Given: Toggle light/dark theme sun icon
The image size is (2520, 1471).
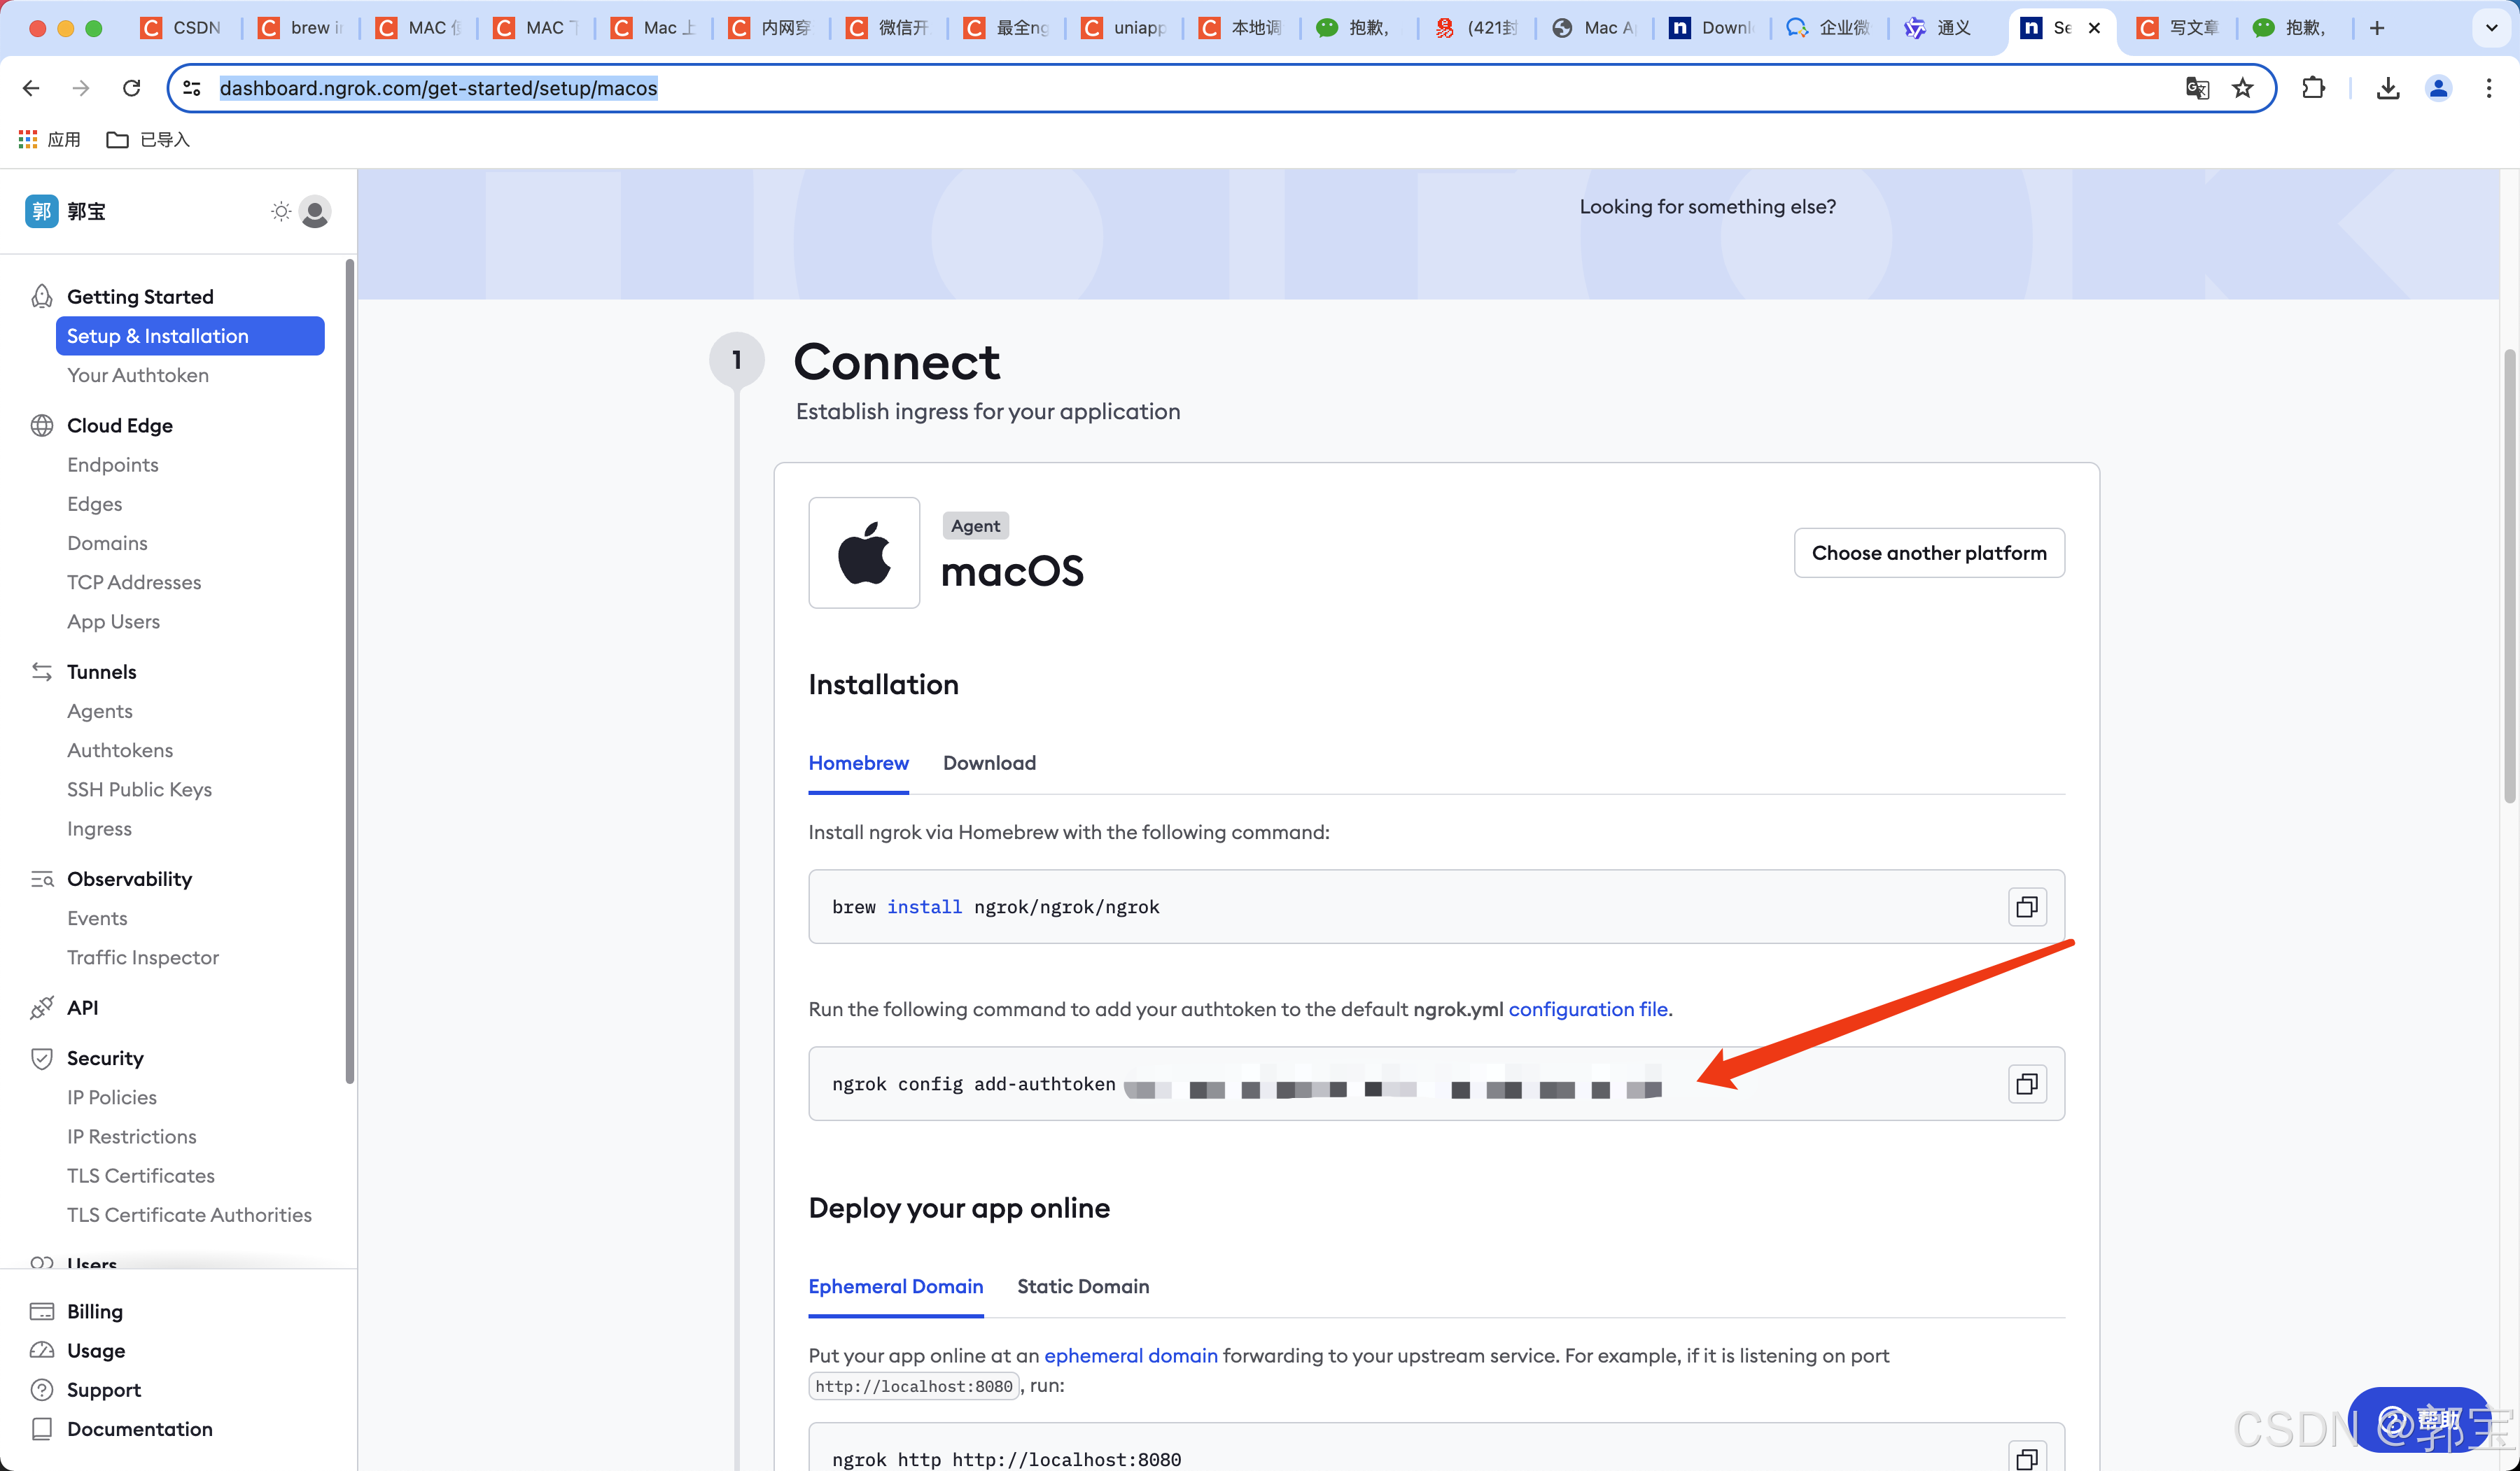Looking at the screenshot, I should (281, 211).
